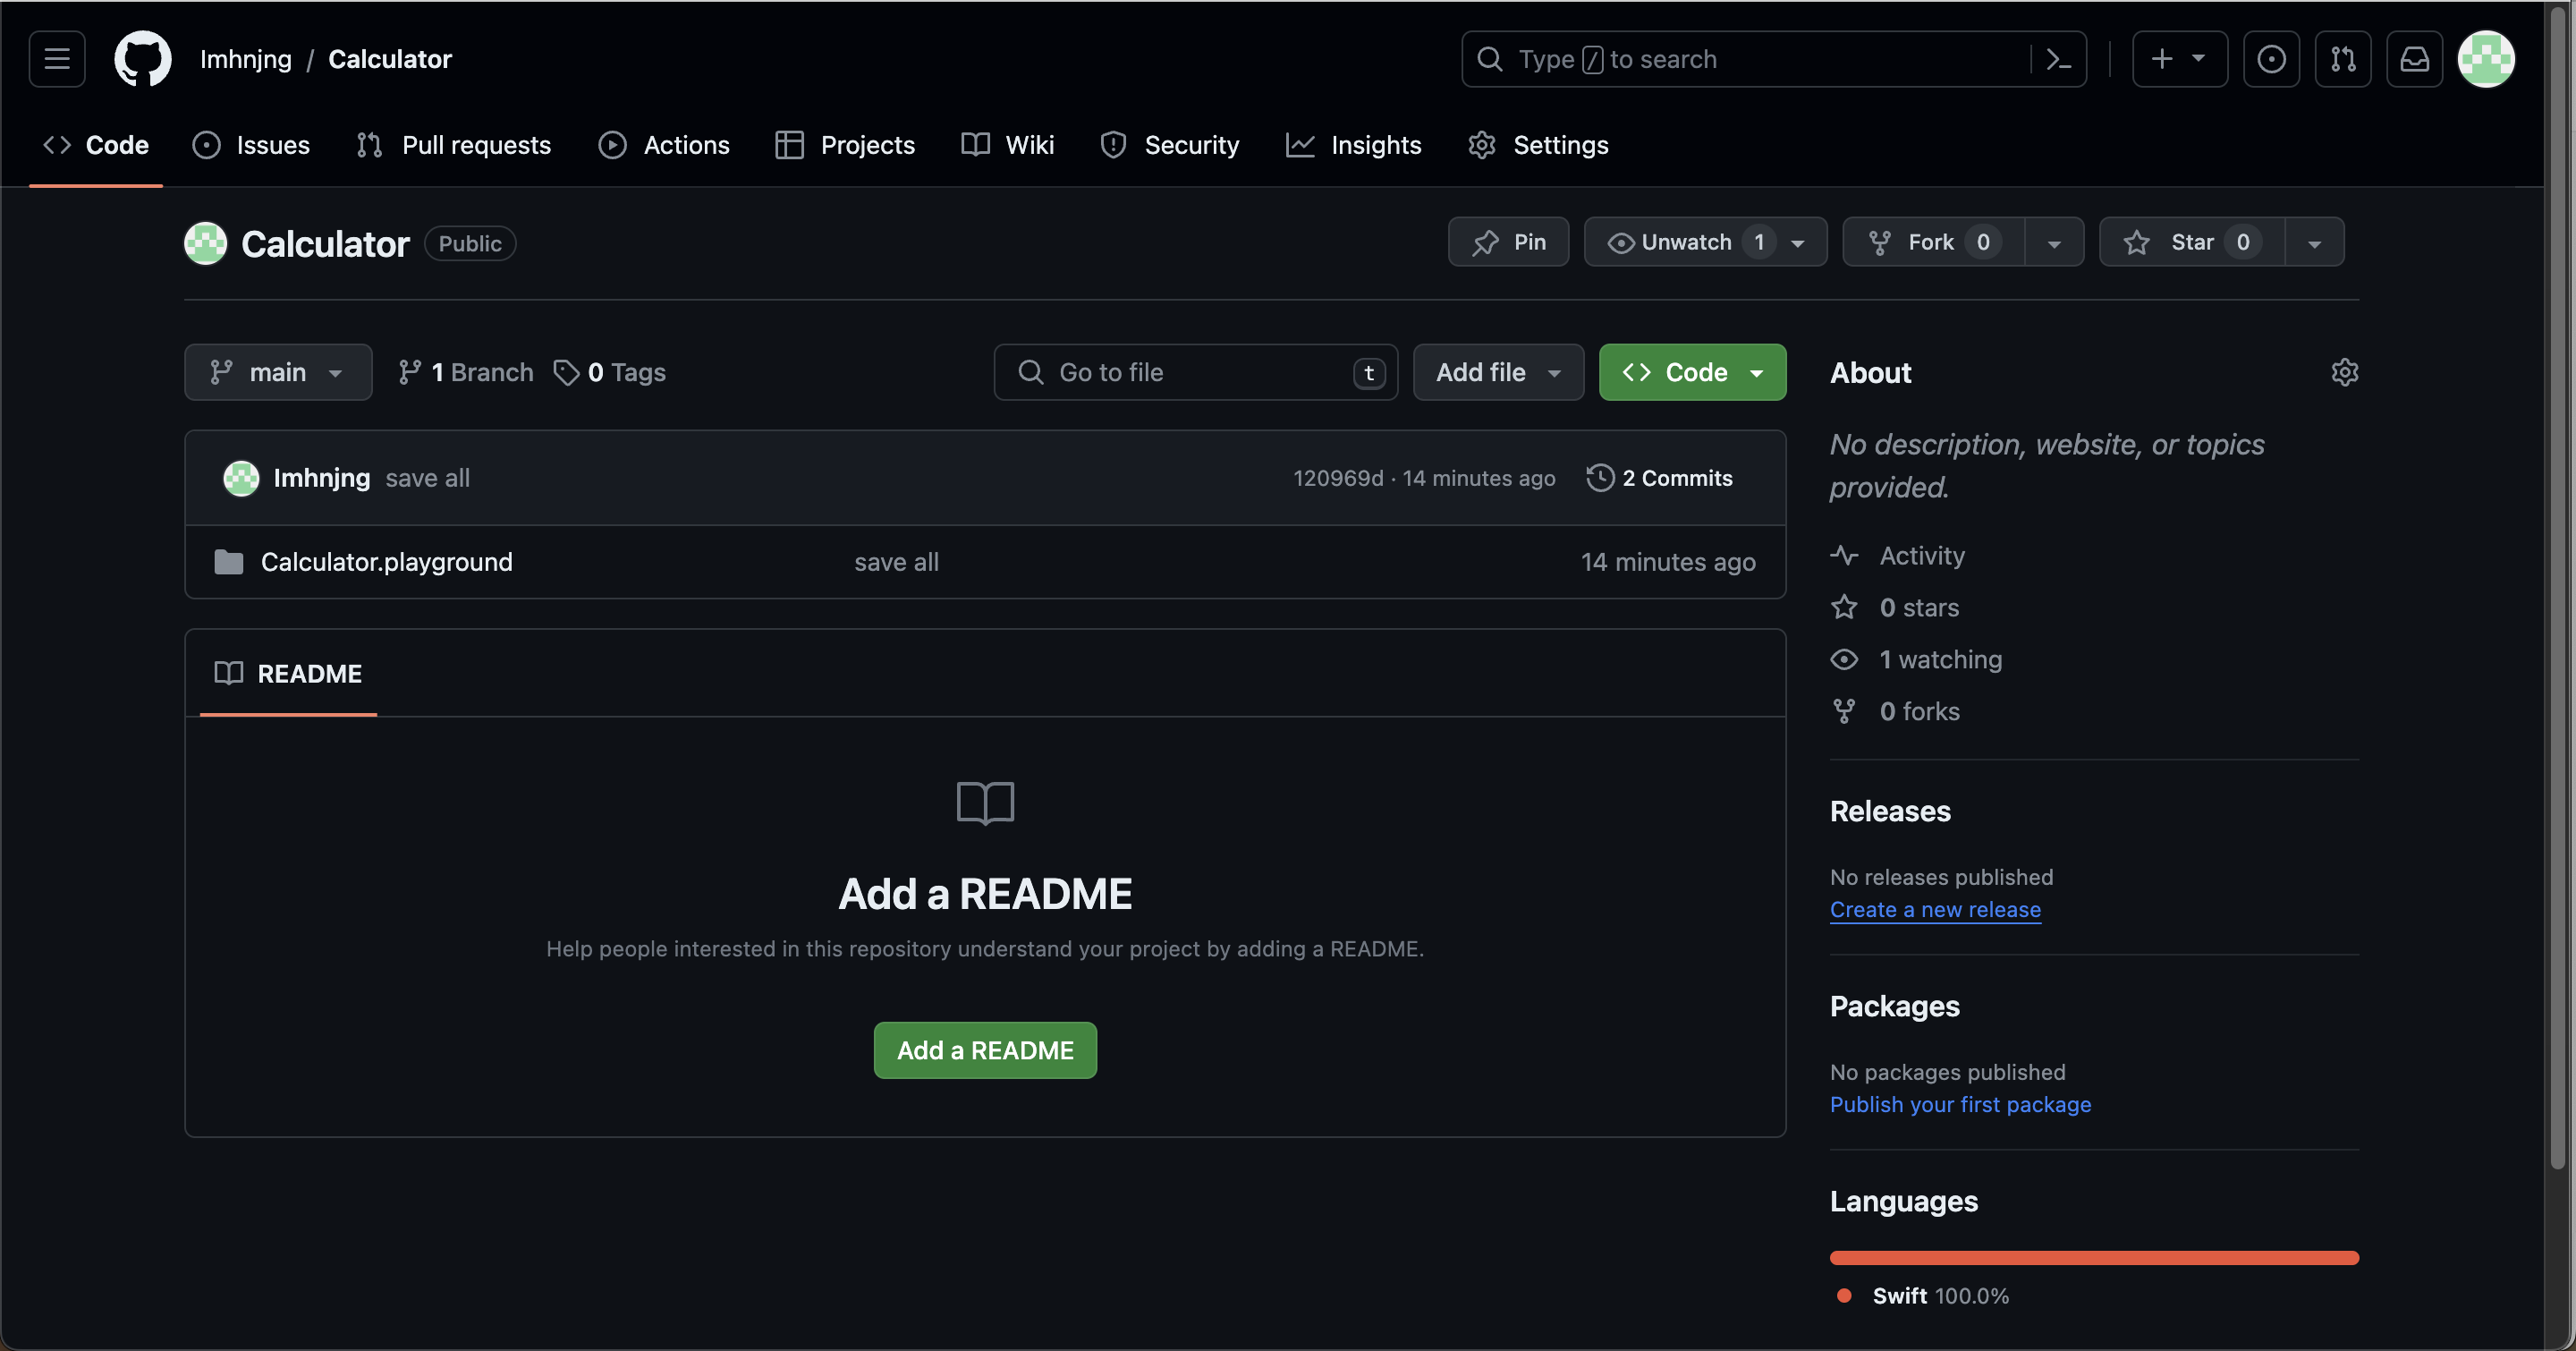Viewport: 2576px width, 1351px height.
Task: Open Publish your first package link
Action: tap(1960, 1104)
